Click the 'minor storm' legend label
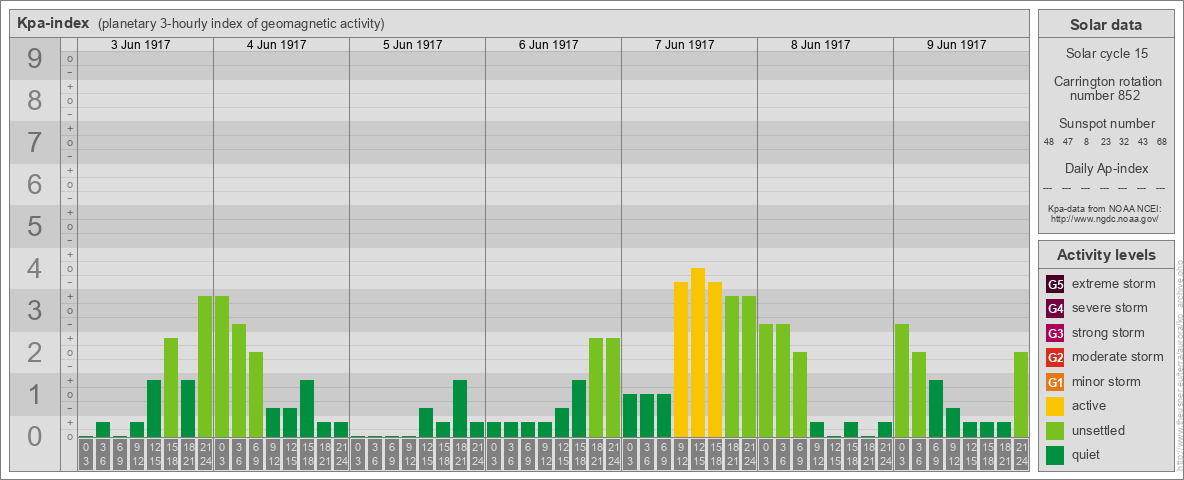1184x480 pixels. (1106, 381)
